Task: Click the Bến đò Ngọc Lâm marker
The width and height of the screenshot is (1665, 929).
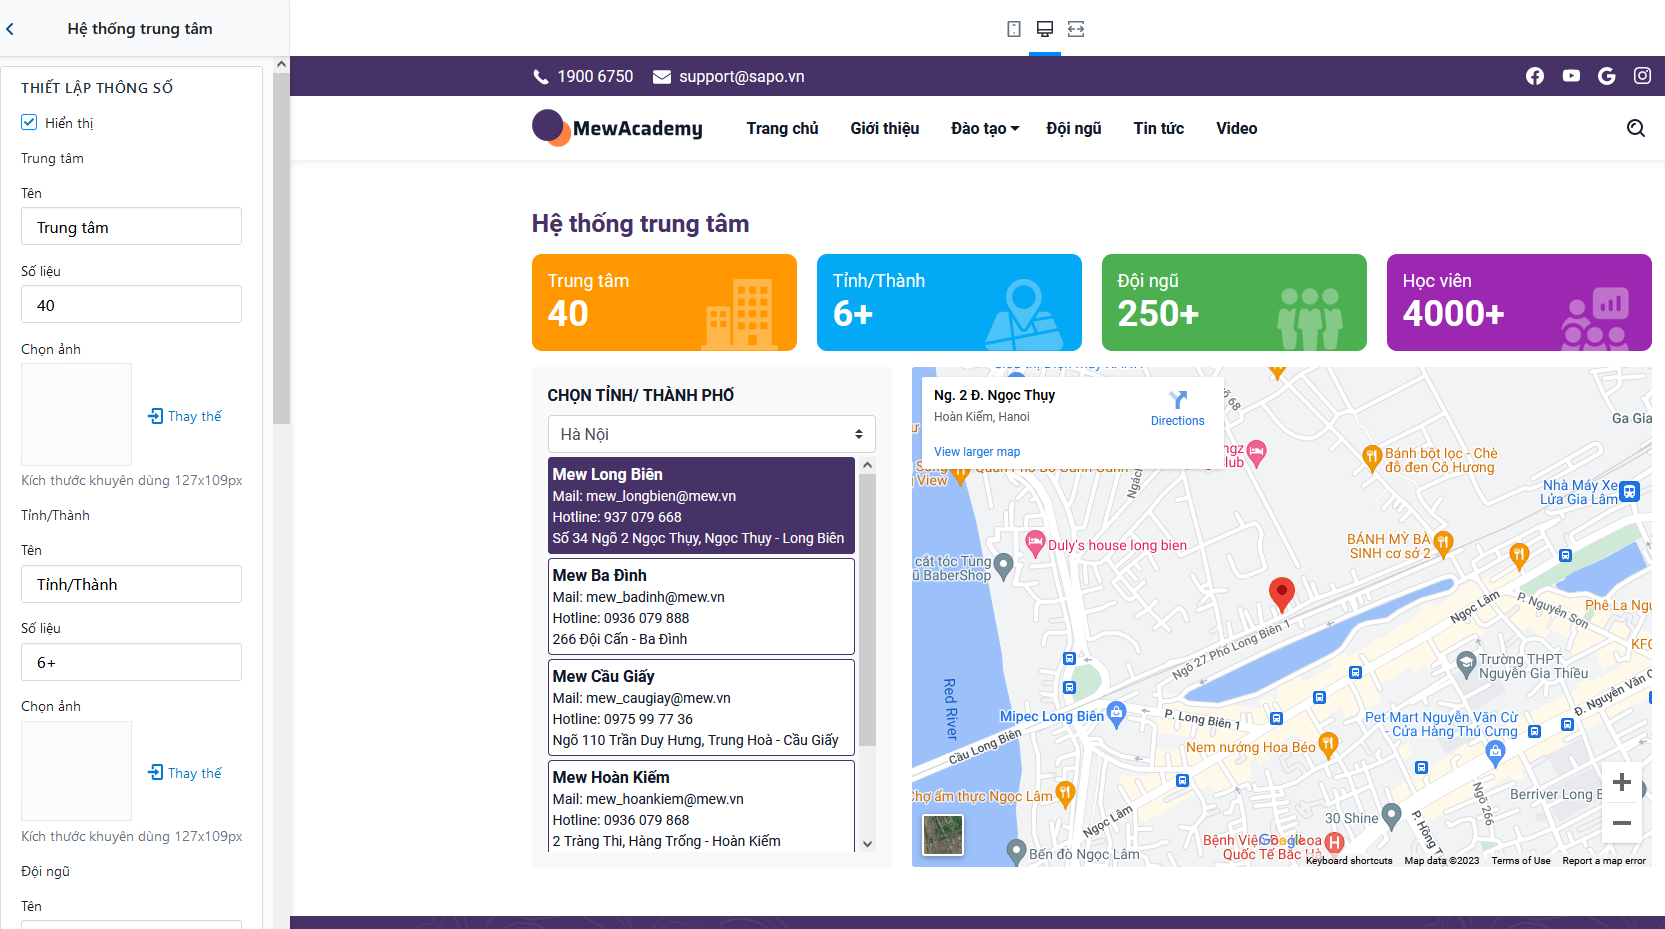Action: click(x=1016, y=851)
